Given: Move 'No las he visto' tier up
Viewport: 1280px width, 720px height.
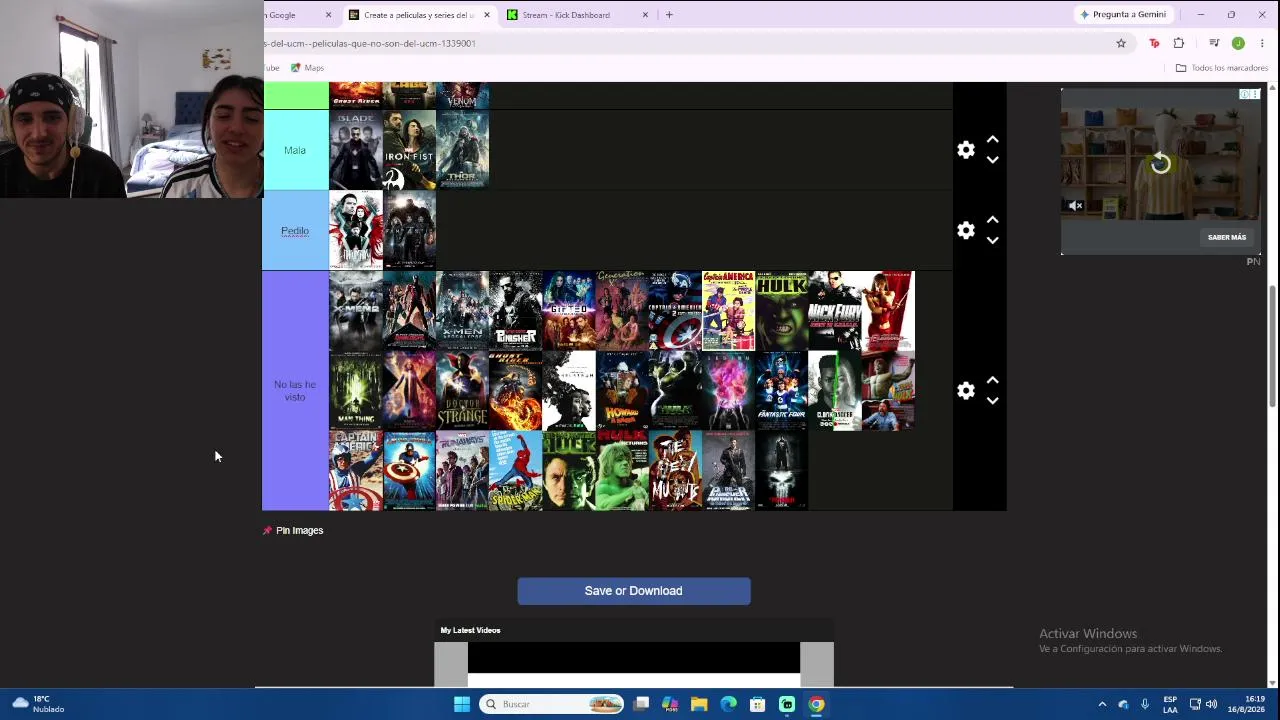Looking at the screenshot, I should click(x=992, y=380).
